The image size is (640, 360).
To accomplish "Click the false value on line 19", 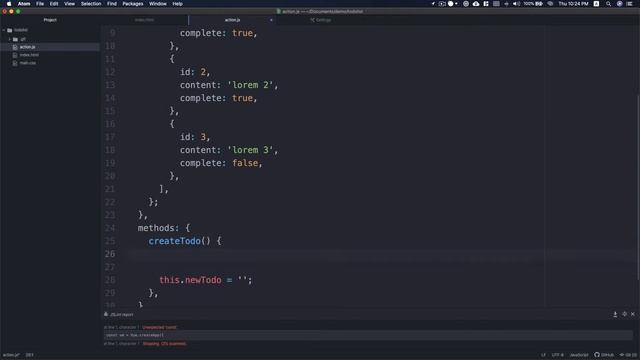I will pyautogui.click(x=245, y=163).
